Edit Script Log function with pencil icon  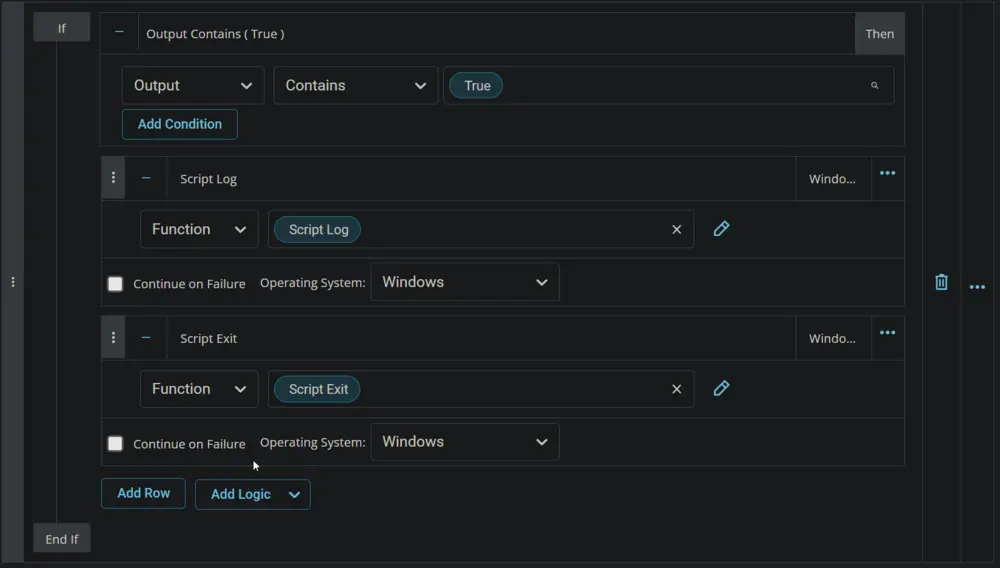(x=721, y=229)
